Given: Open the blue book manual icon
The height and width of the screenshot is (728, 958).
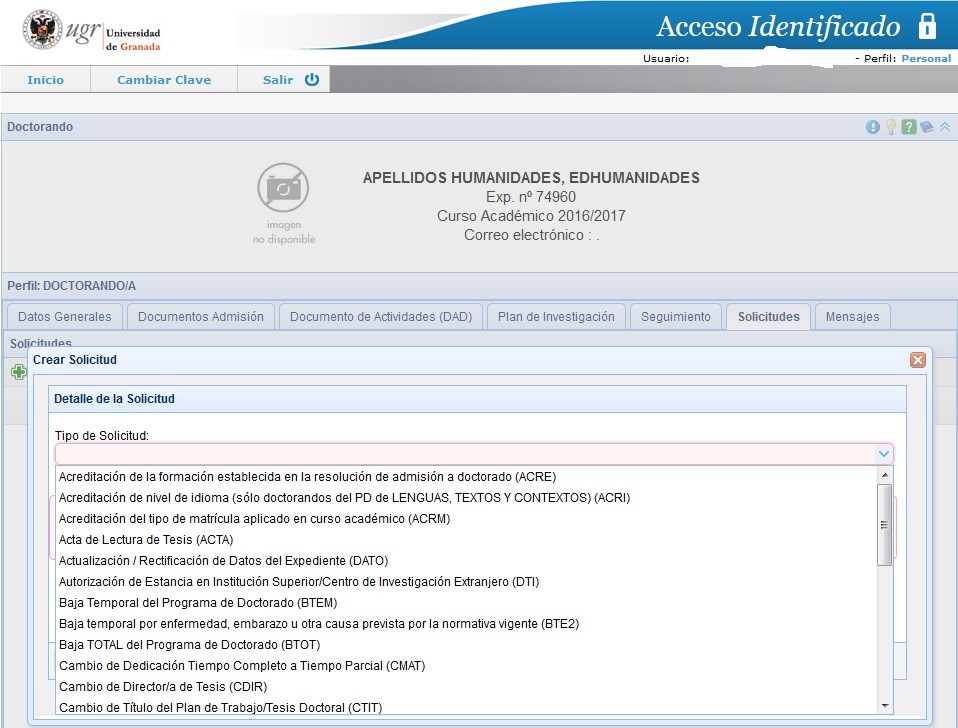Looking at the screenshot, I should [926, 127].
